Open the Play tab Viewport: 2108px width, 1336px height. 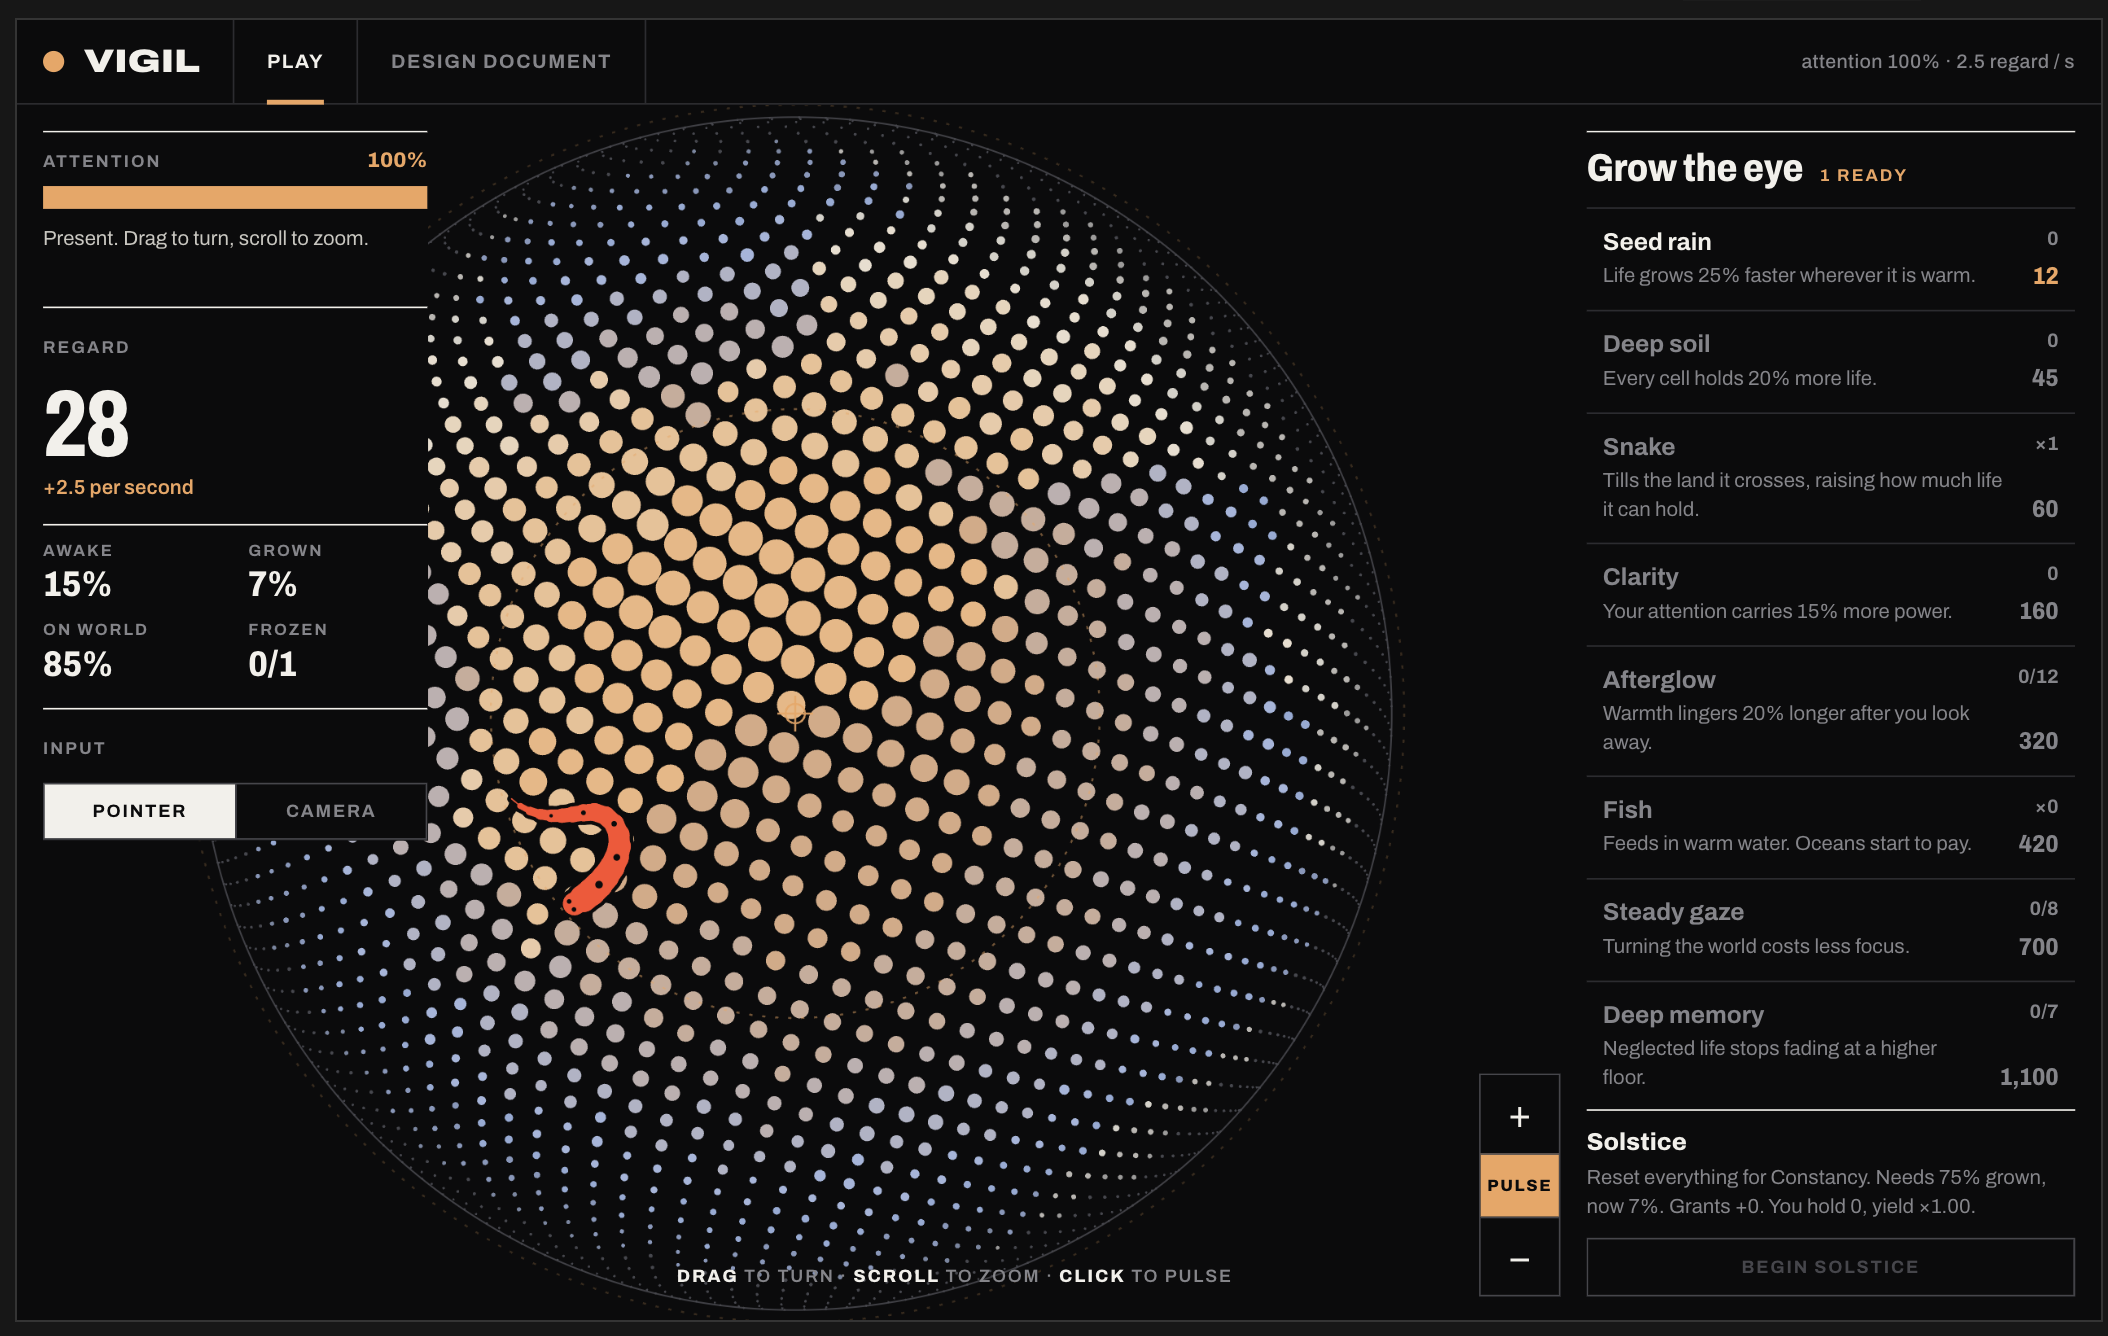(295, 61)
